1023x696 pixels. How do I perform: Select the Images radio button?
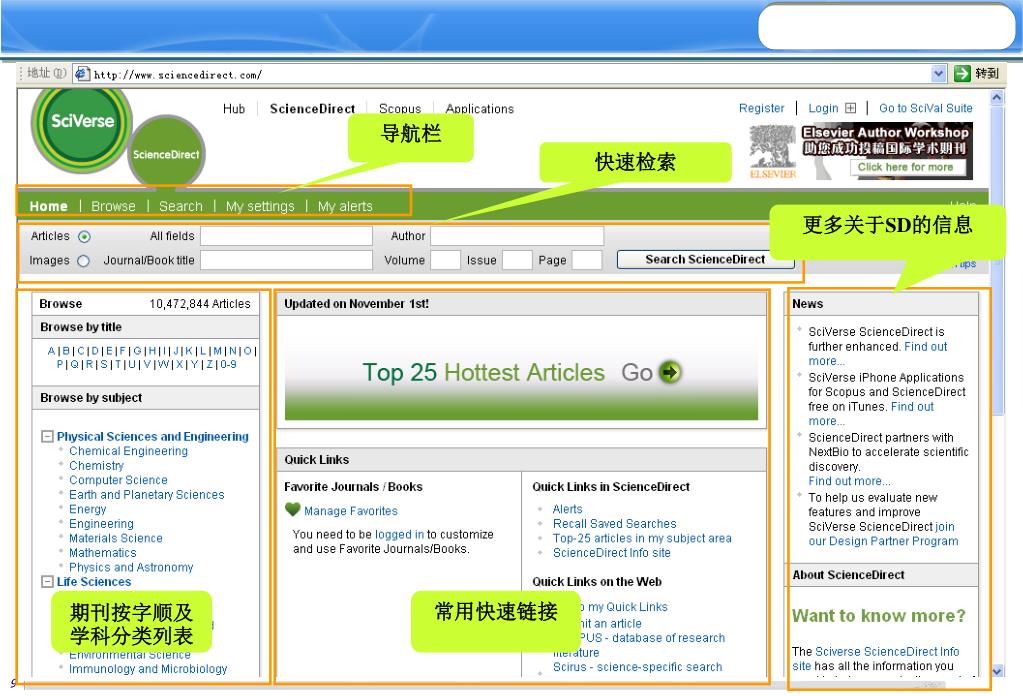[x=83, y=261]
